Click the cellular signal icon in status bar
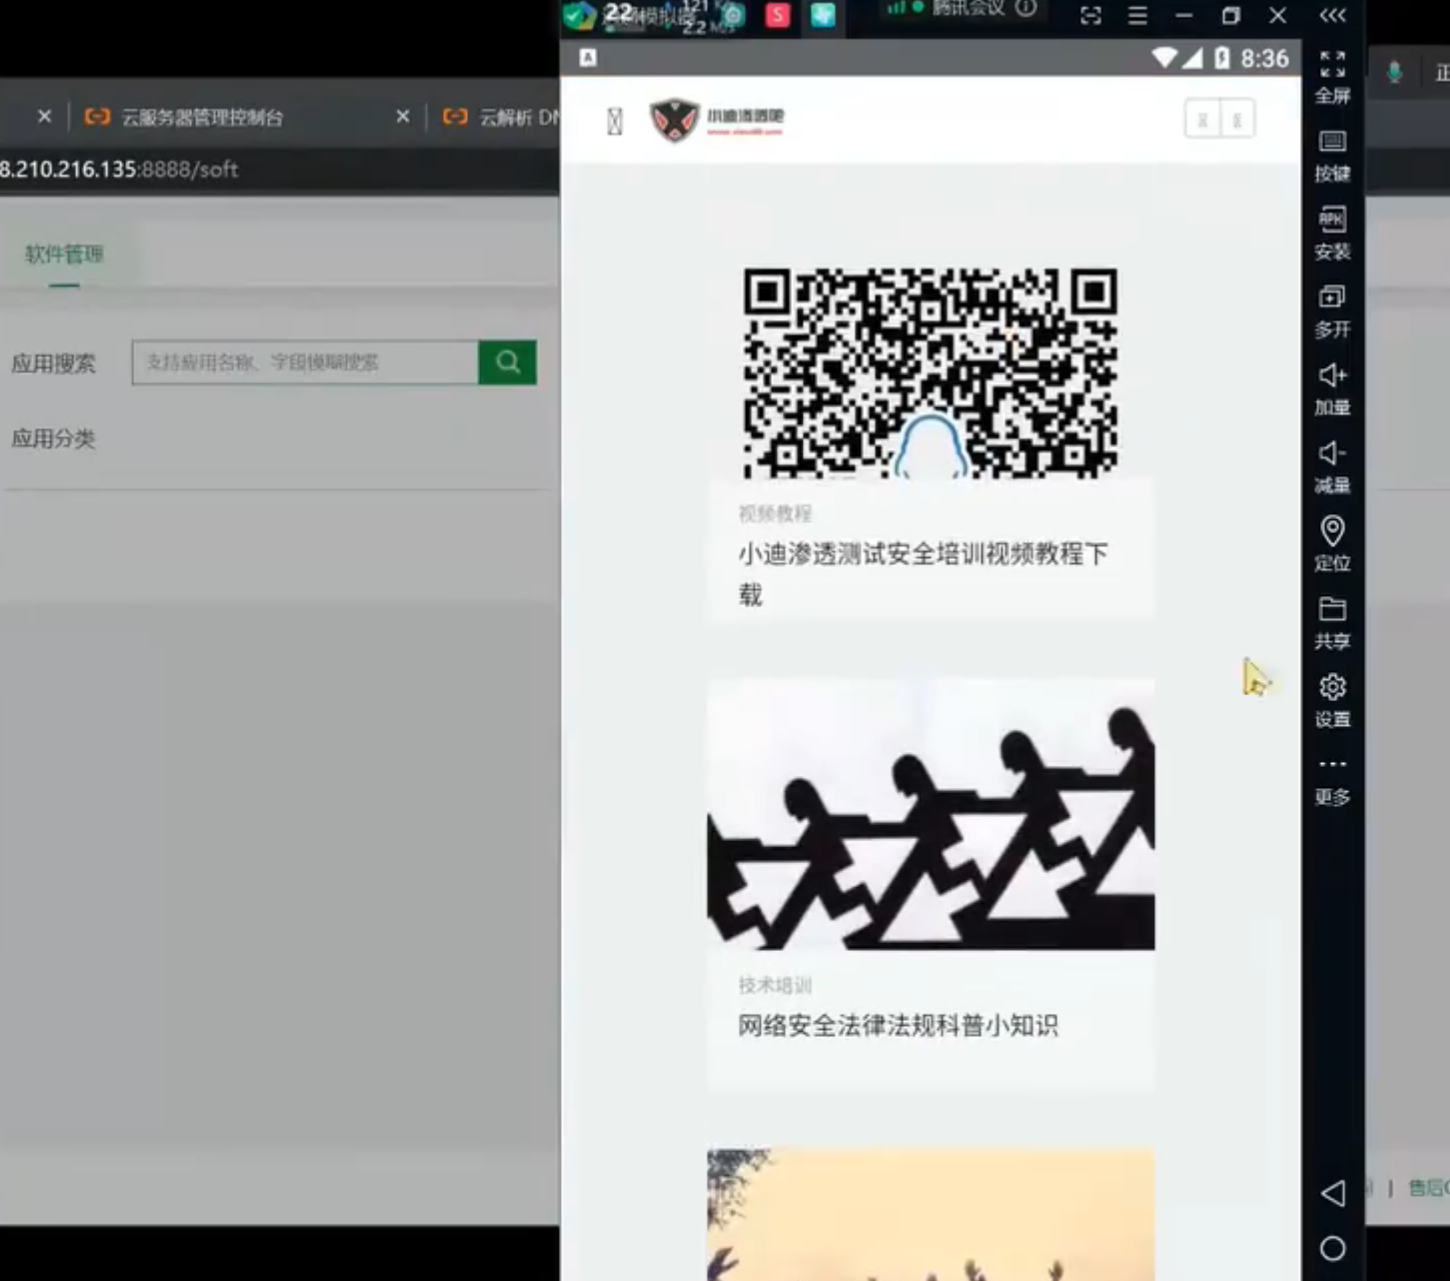 (x=1192, y=58)
